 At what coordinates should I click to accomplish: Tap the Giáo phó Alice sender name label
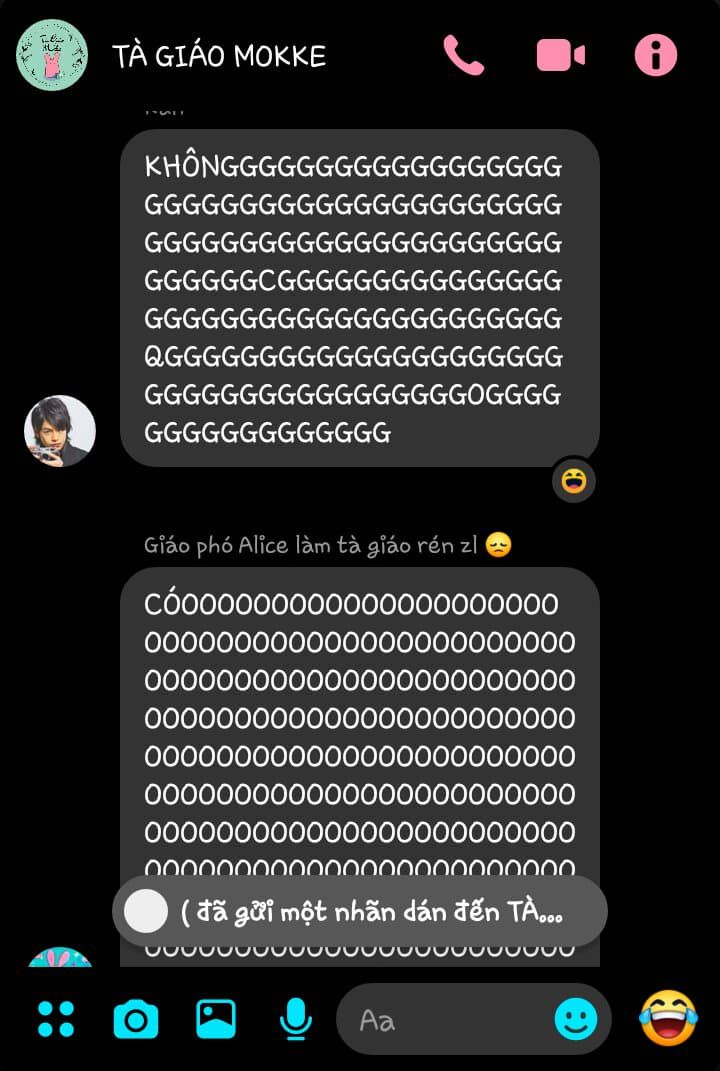point(311,546)
